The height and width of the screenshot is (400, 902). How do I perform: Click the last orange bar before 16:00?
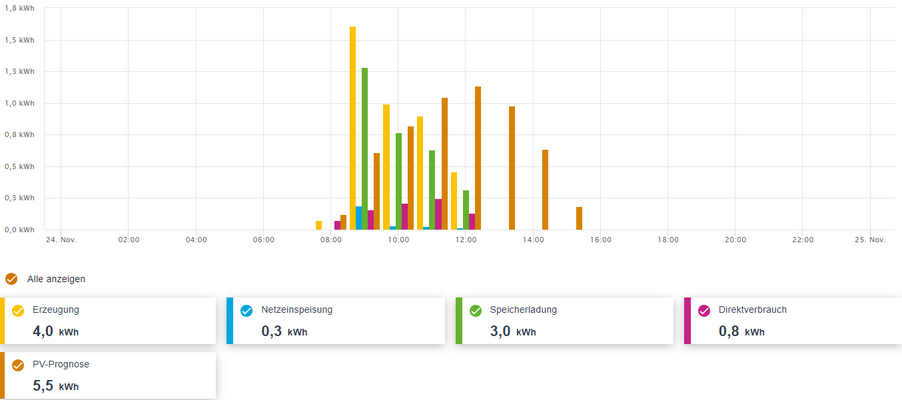click(579, 218)
